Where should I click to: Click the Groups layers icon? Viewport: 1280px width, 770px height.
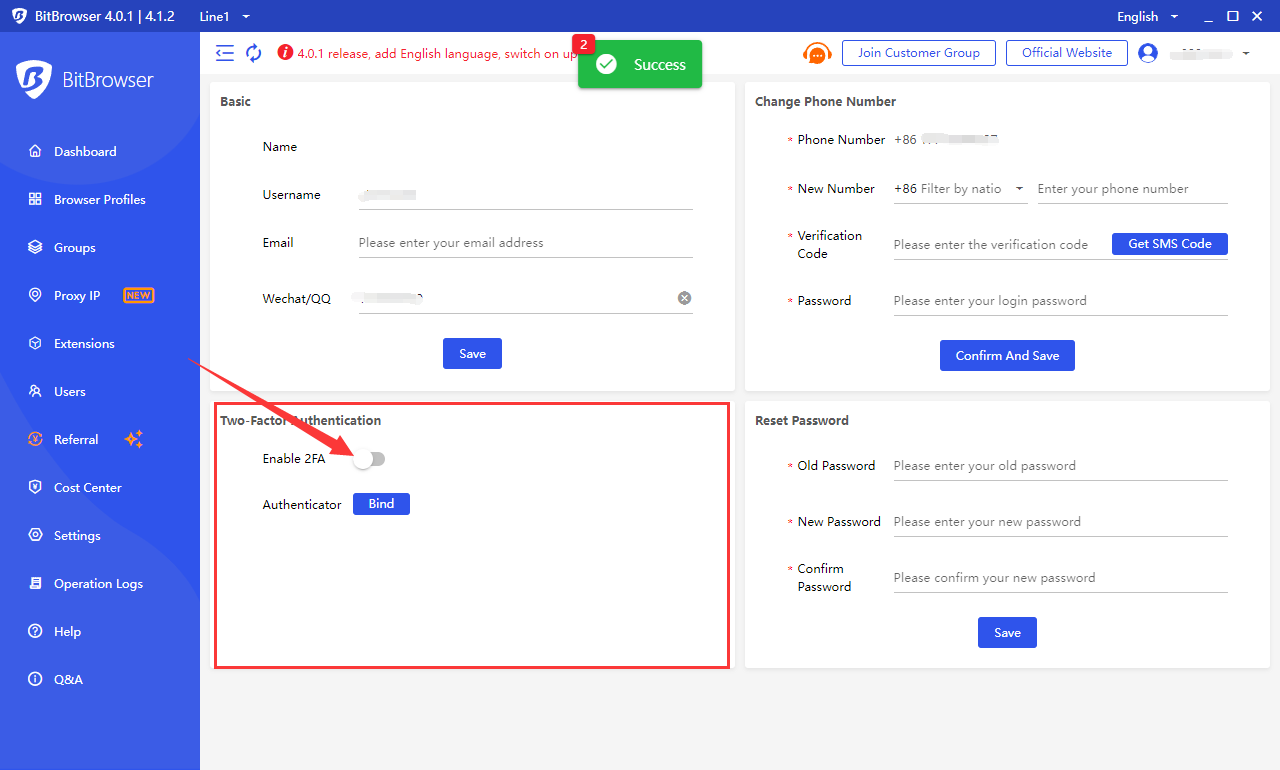(x=35, y=248)
